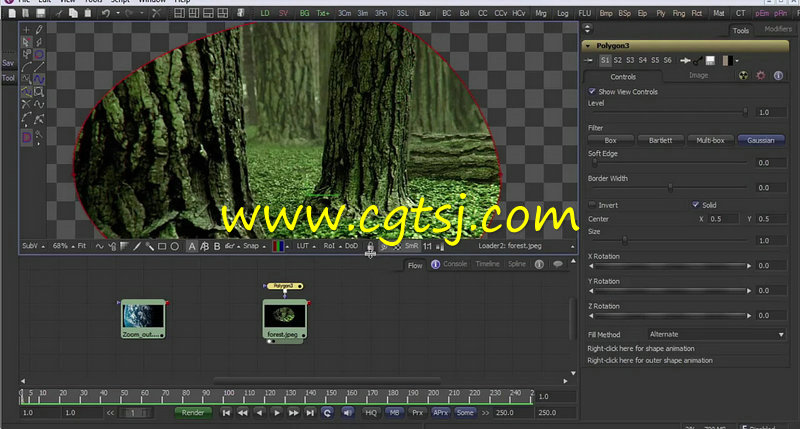Click the crosshair click-append polygon tool
This screenshot has height=429, width=800.
27,30
